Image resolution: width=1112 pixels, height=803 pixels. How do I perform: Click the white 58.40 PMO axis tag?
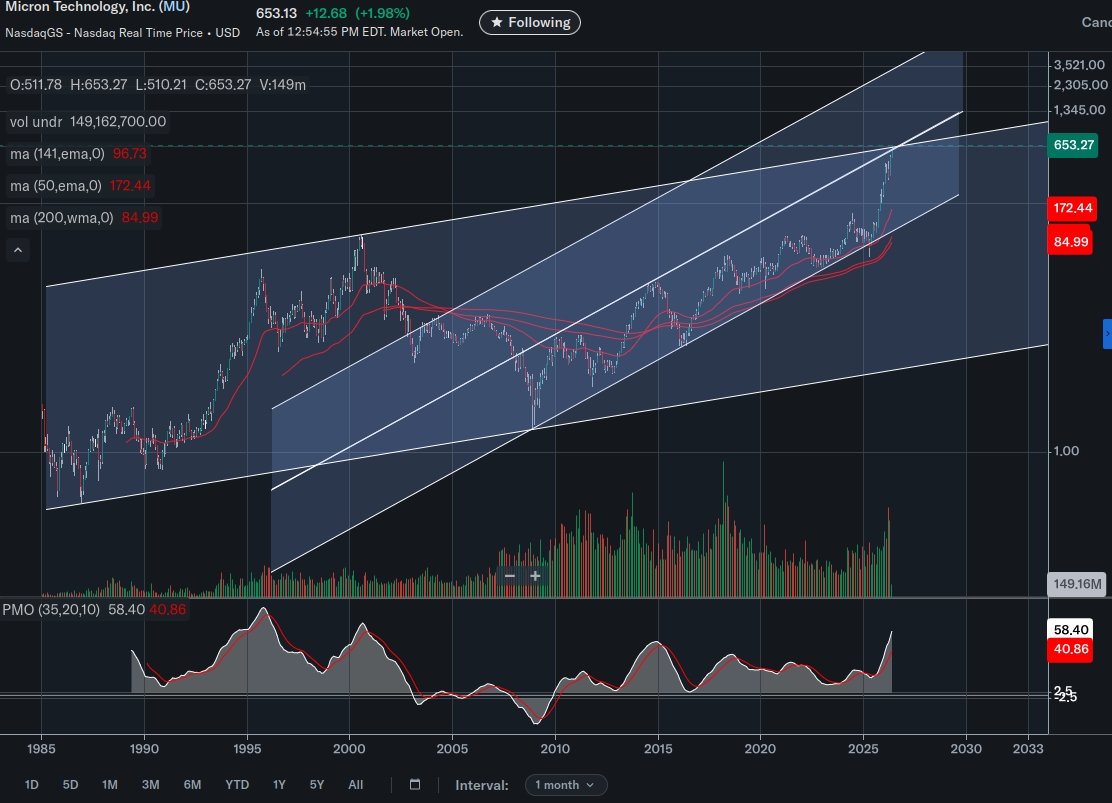click(x=1071, y=630)
